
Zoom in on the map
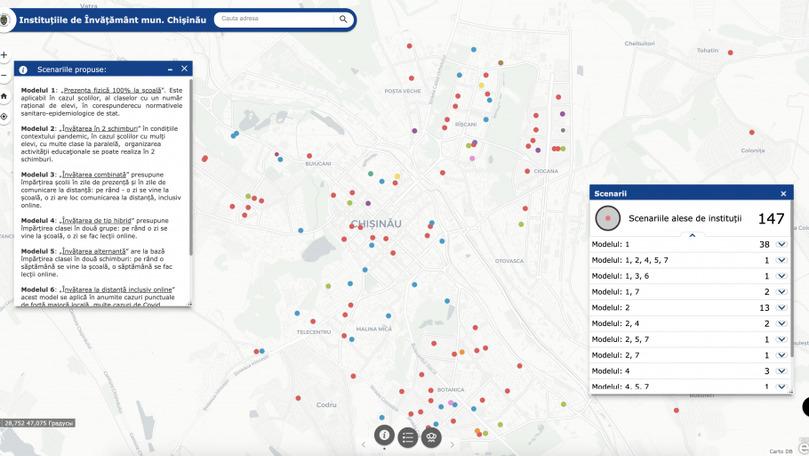click(x=4, y=55)
